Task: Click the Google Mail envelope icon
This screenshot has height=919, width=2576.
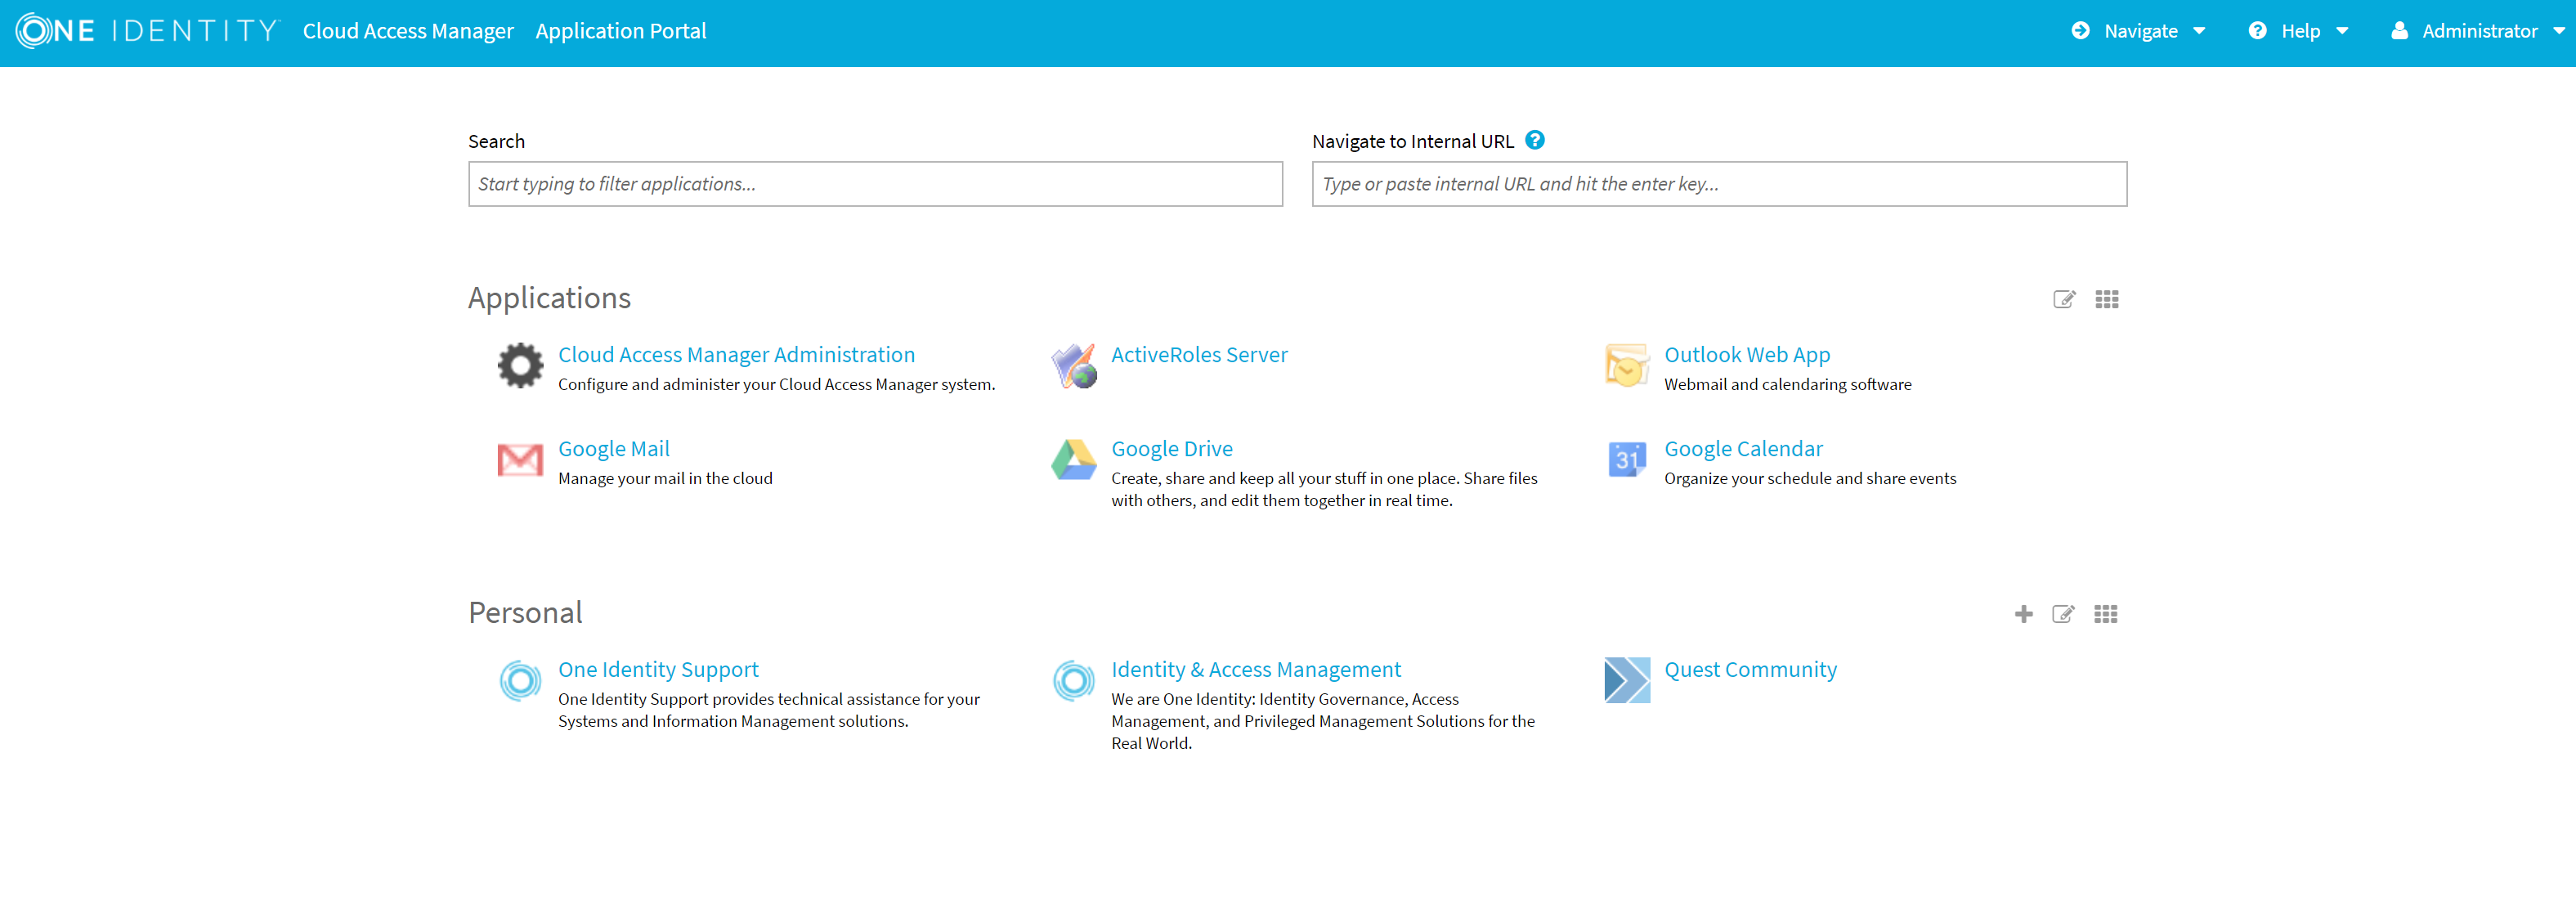Action: point(520,460)
